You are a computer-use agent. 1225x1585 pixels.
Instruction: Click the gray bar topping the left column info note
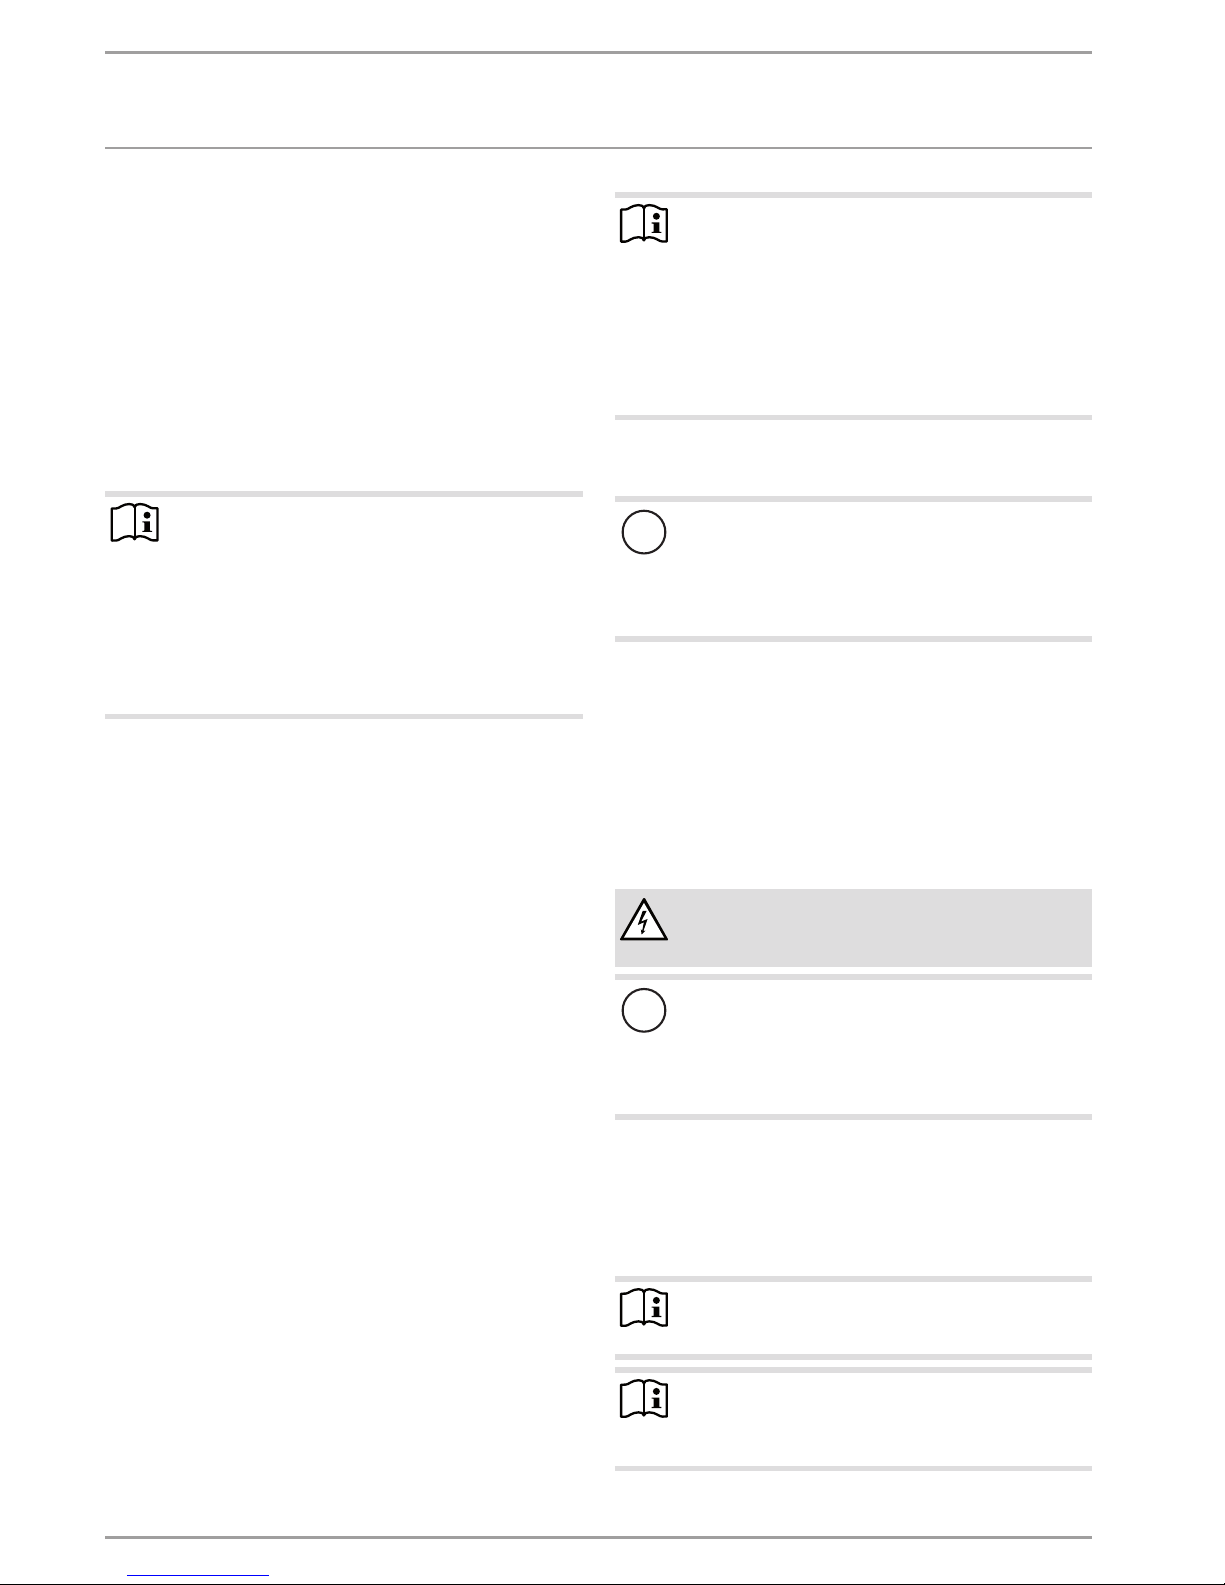tap(343, 494)
